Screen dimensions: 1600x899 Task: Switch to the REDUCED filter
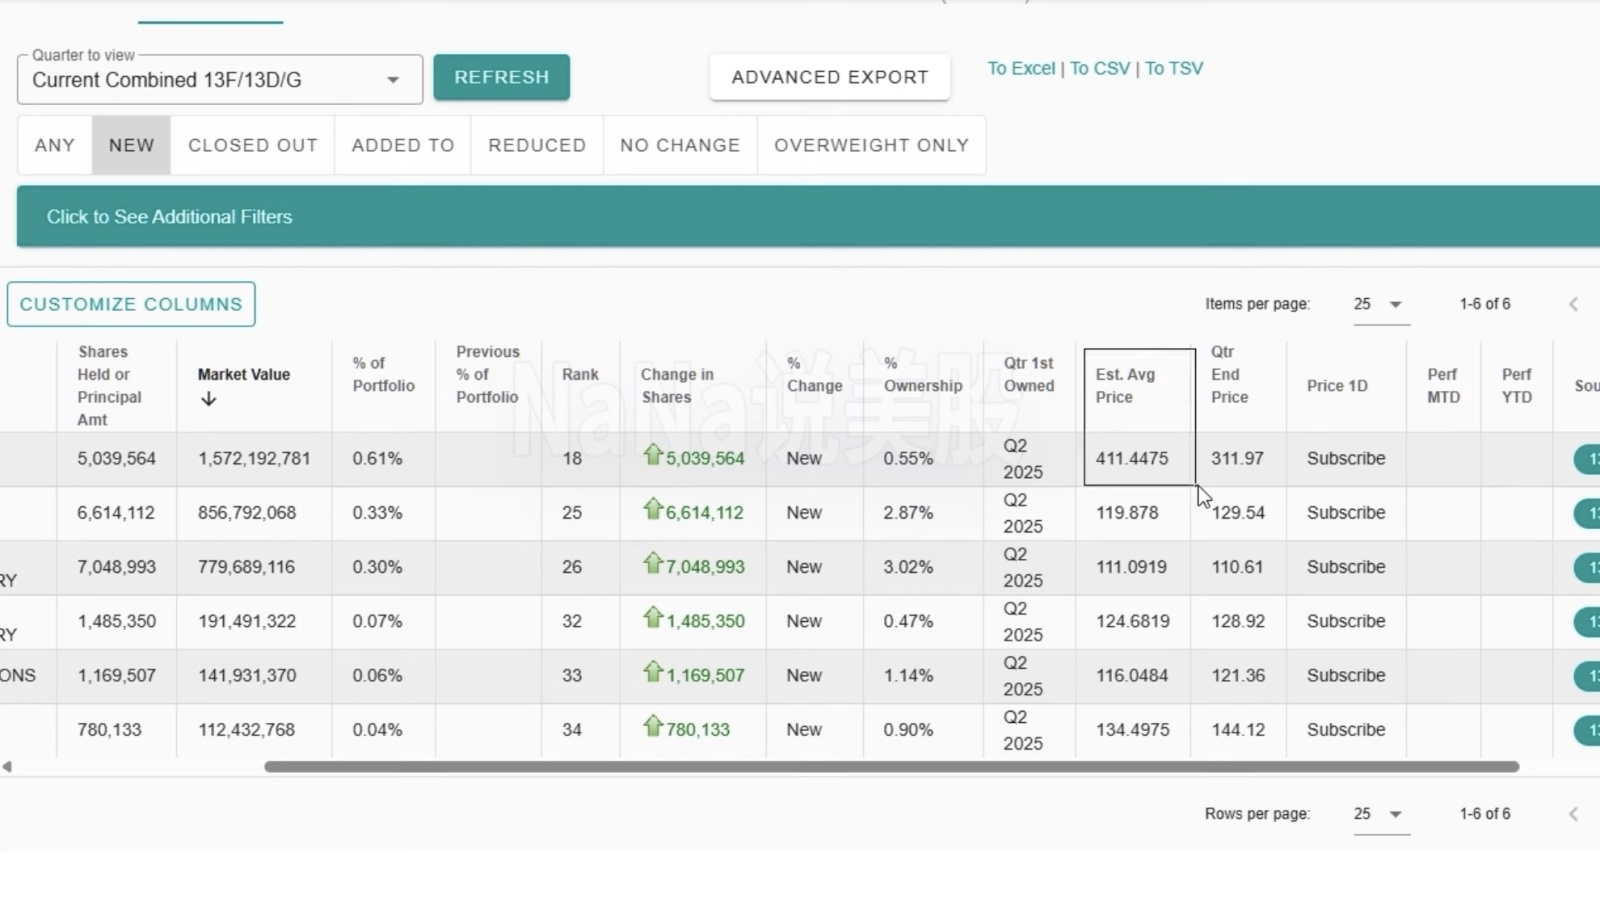(x=537, y=145)
